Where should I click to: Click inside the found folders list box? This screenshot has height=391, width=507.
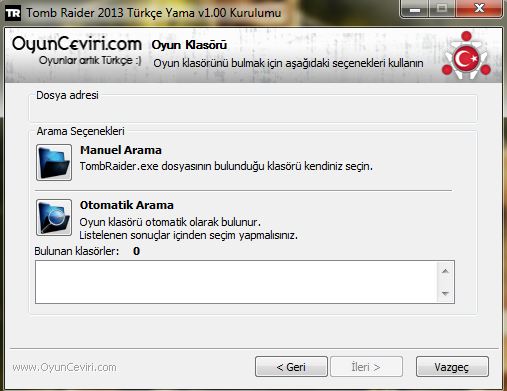245,282
